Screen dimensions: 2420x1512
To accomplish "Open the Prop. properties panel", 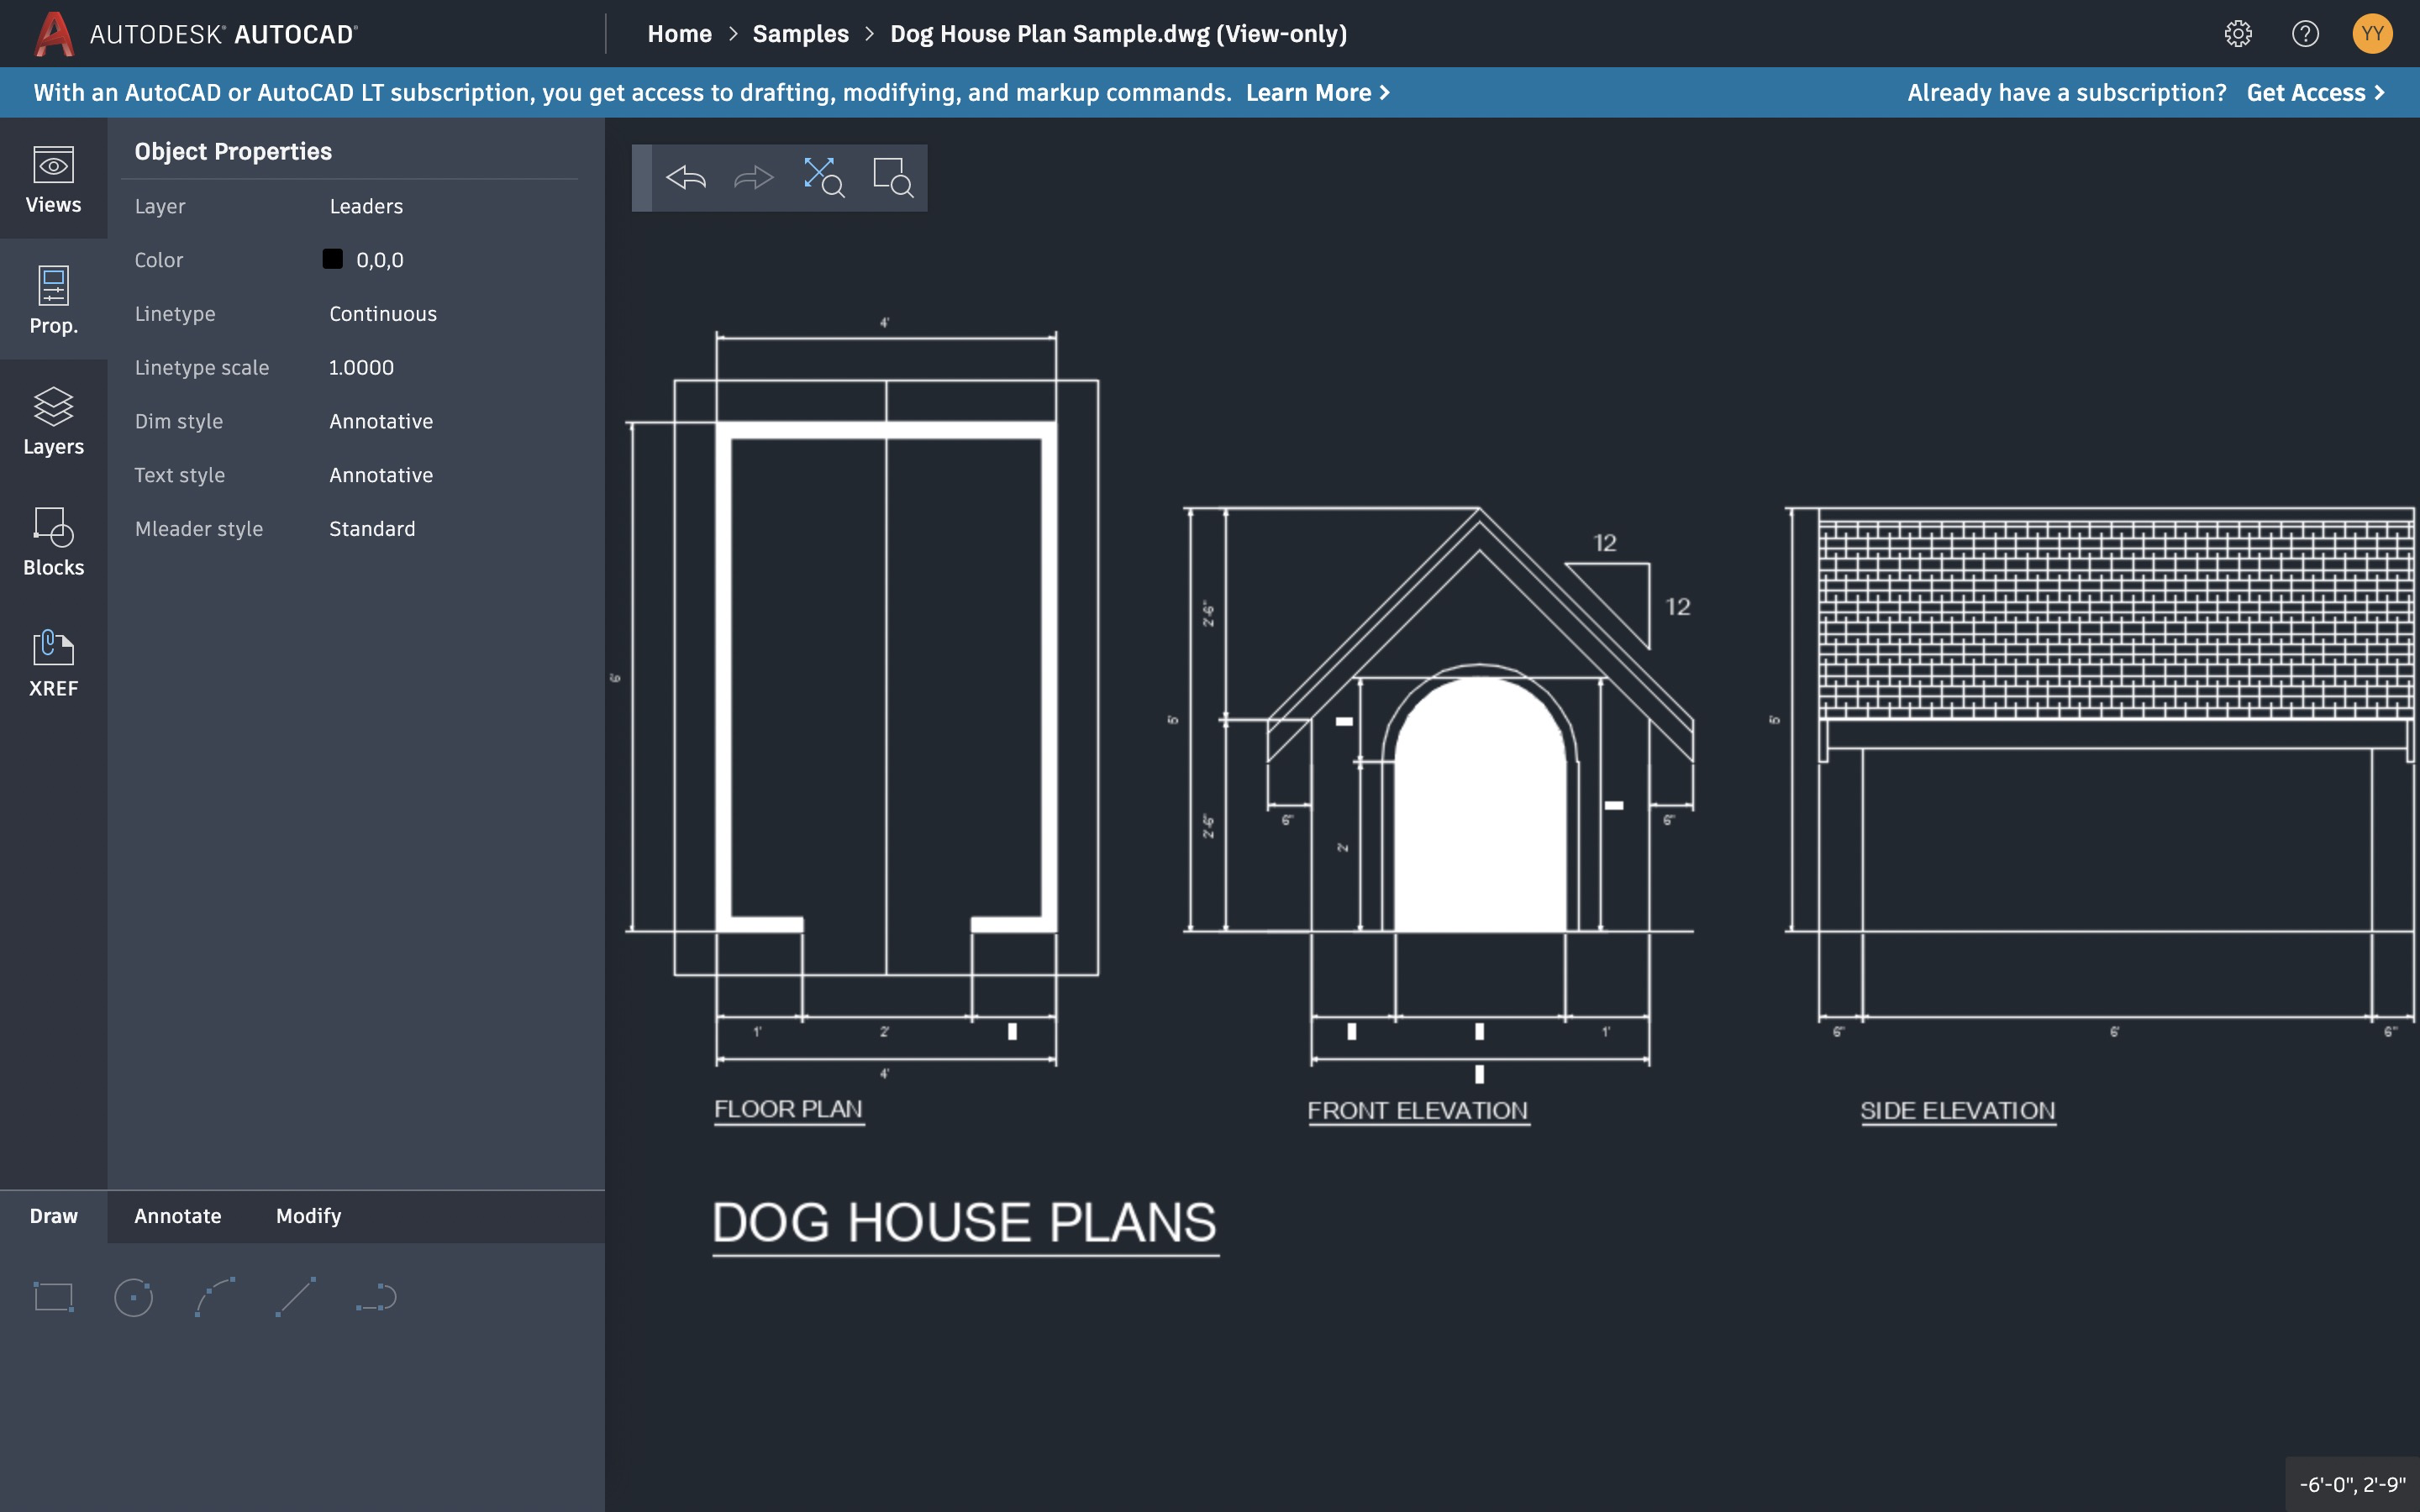I will (x=53, y=300).
